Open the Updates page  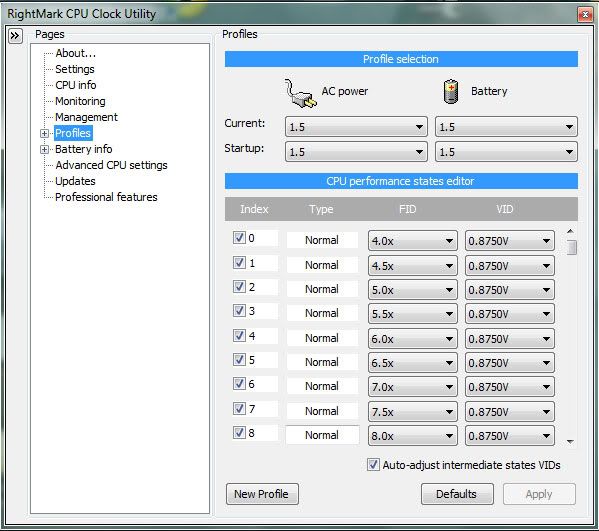pyautogui.click(x=75, y=181)
